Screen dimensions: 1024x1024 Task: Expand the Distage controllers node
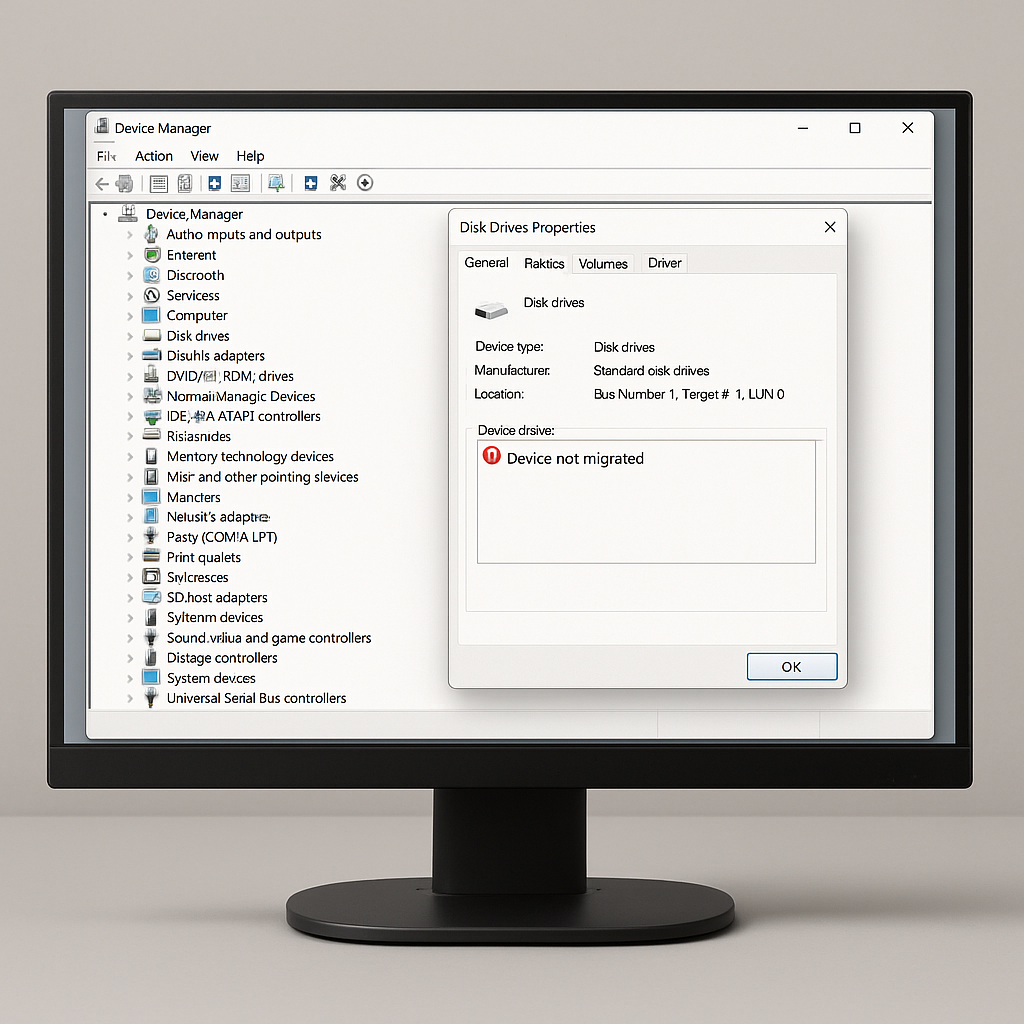pos(130,658)
